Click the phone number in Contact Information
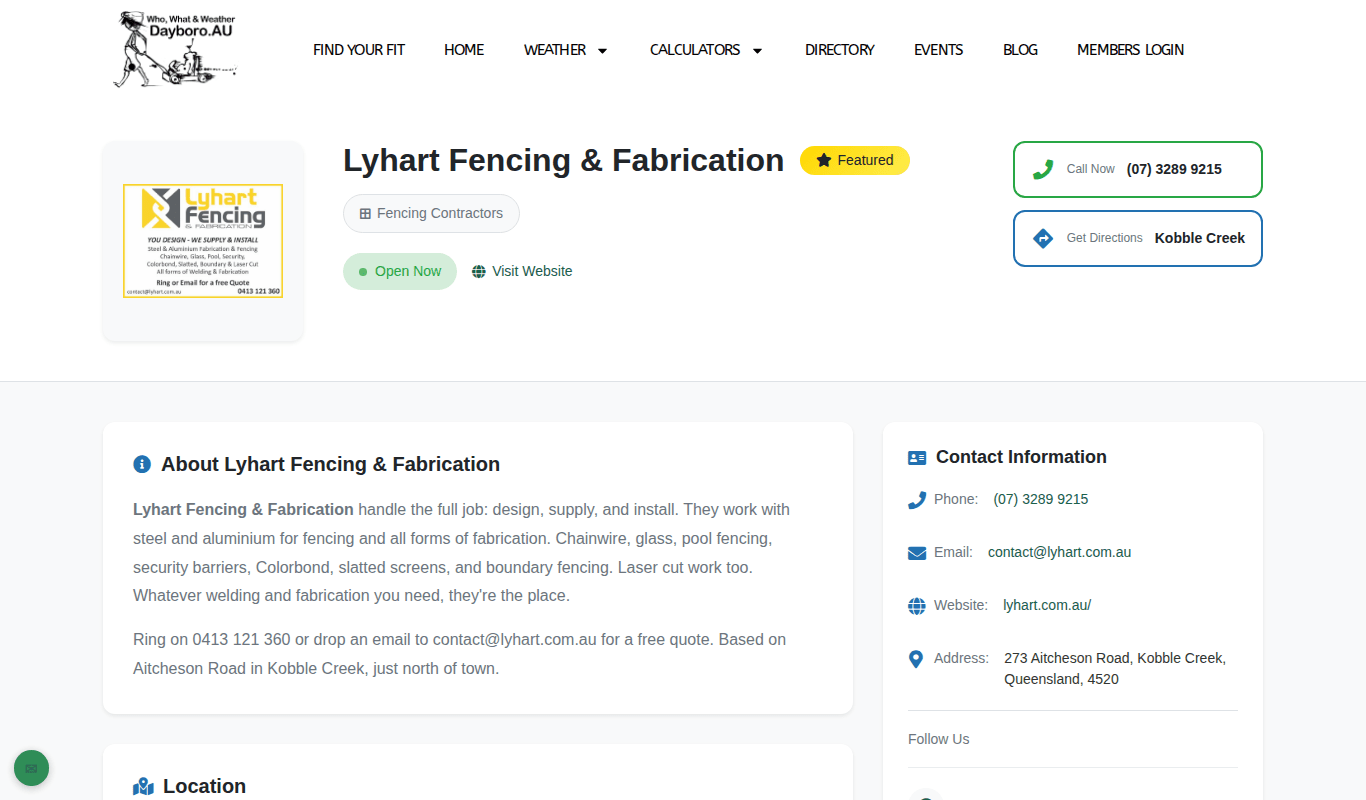This screenshot has height=800, width=1366. tap(1041, 499)
